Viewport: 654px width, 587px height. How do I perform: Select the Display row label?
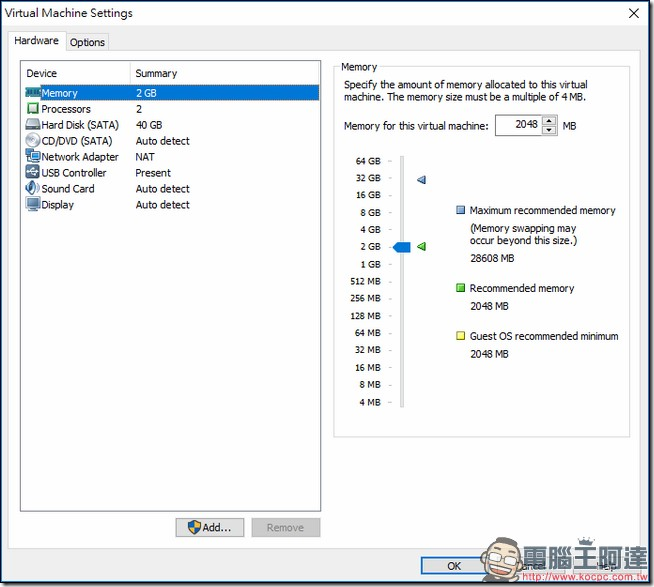point(58,205)
